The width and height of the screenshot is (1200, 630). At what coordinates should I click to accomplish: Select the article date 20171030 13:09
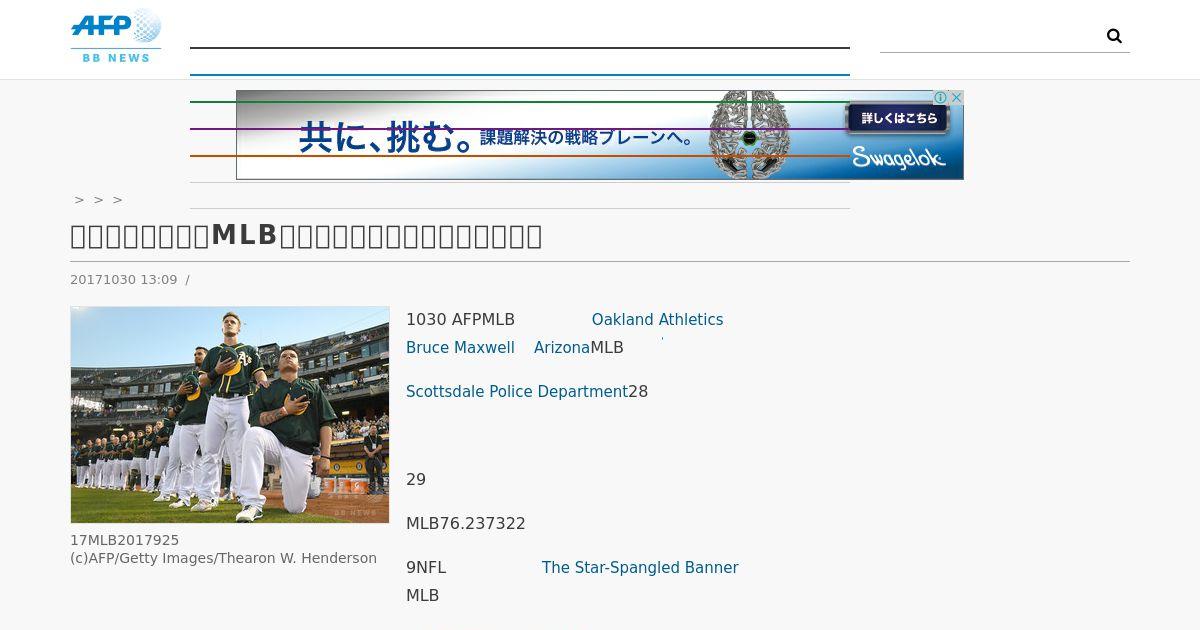pyautogui.click(x=123, y=280)
